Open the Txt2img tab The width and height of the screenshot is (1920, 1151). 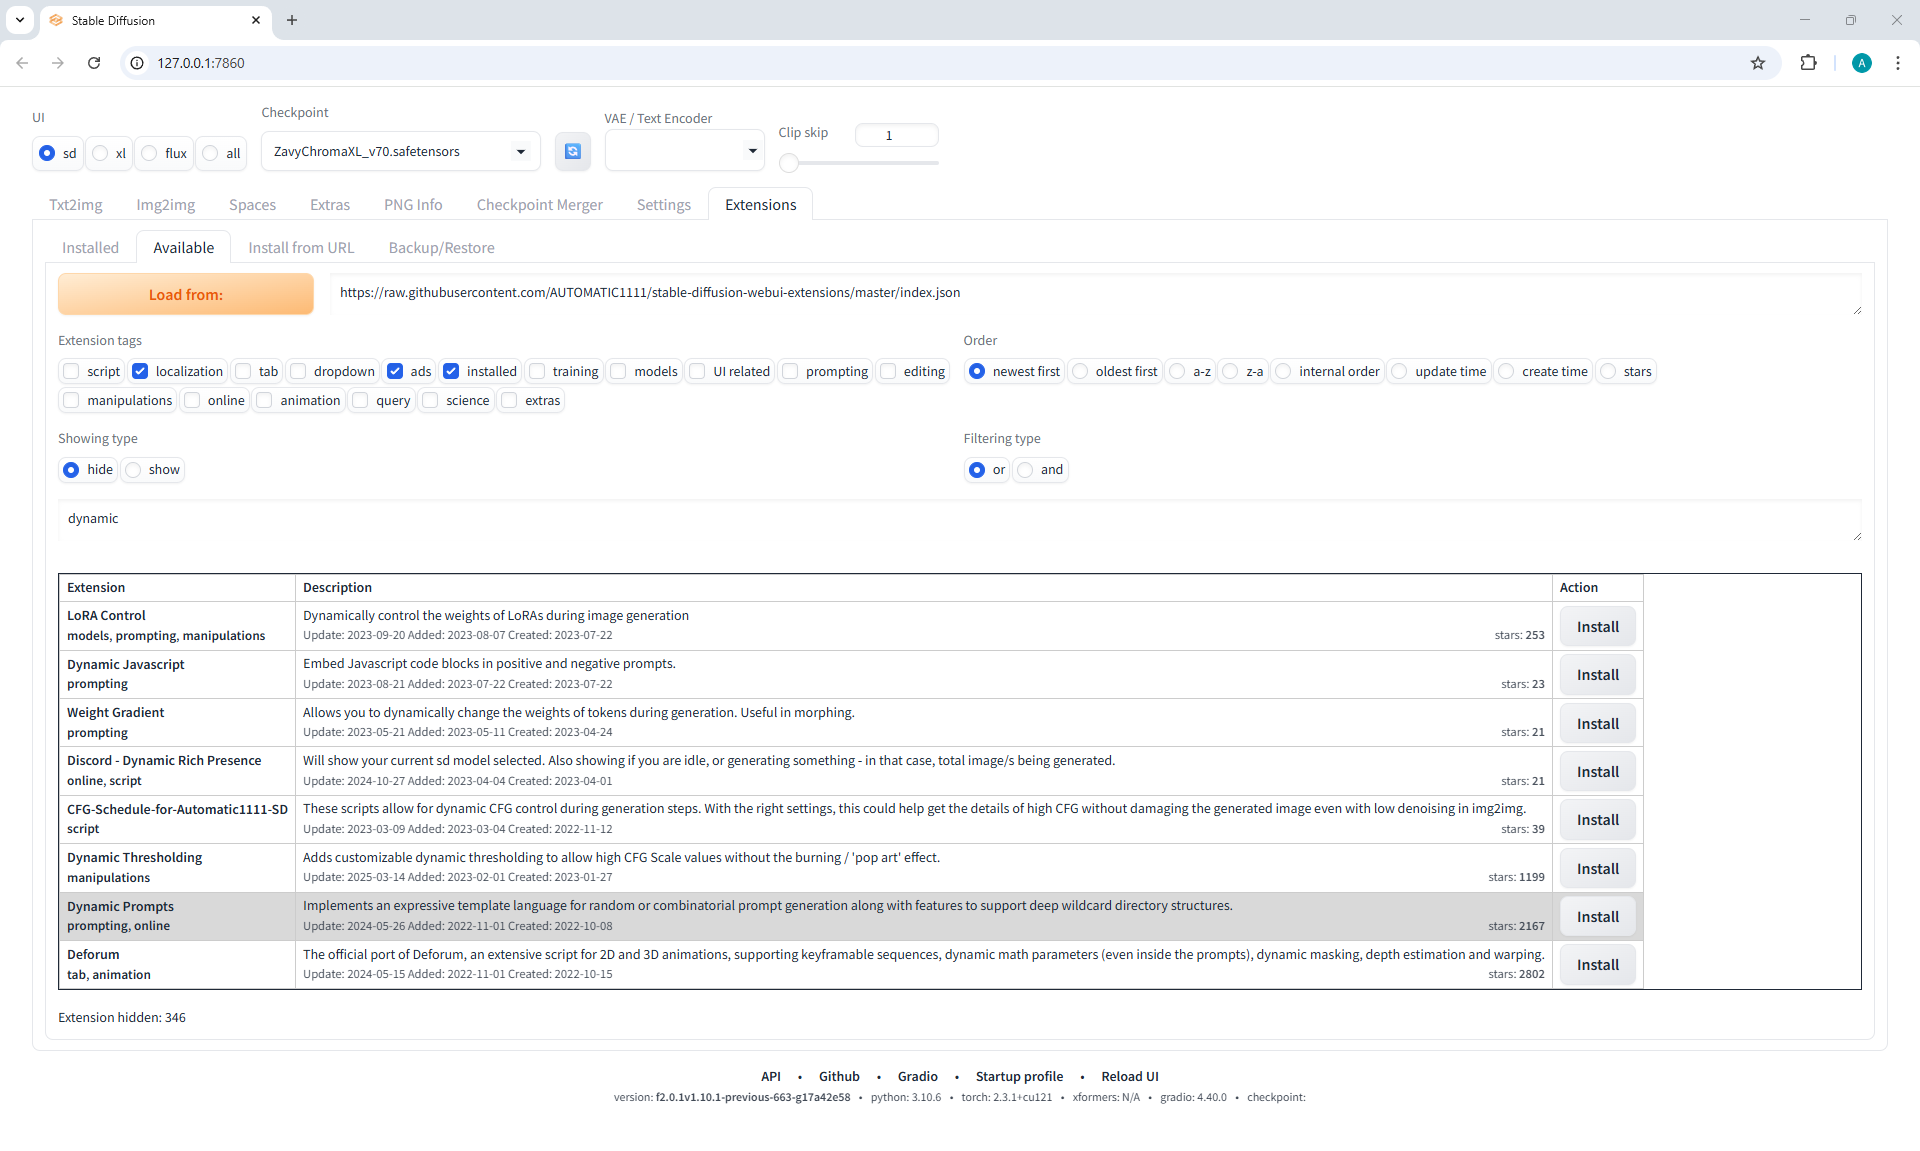76,205
